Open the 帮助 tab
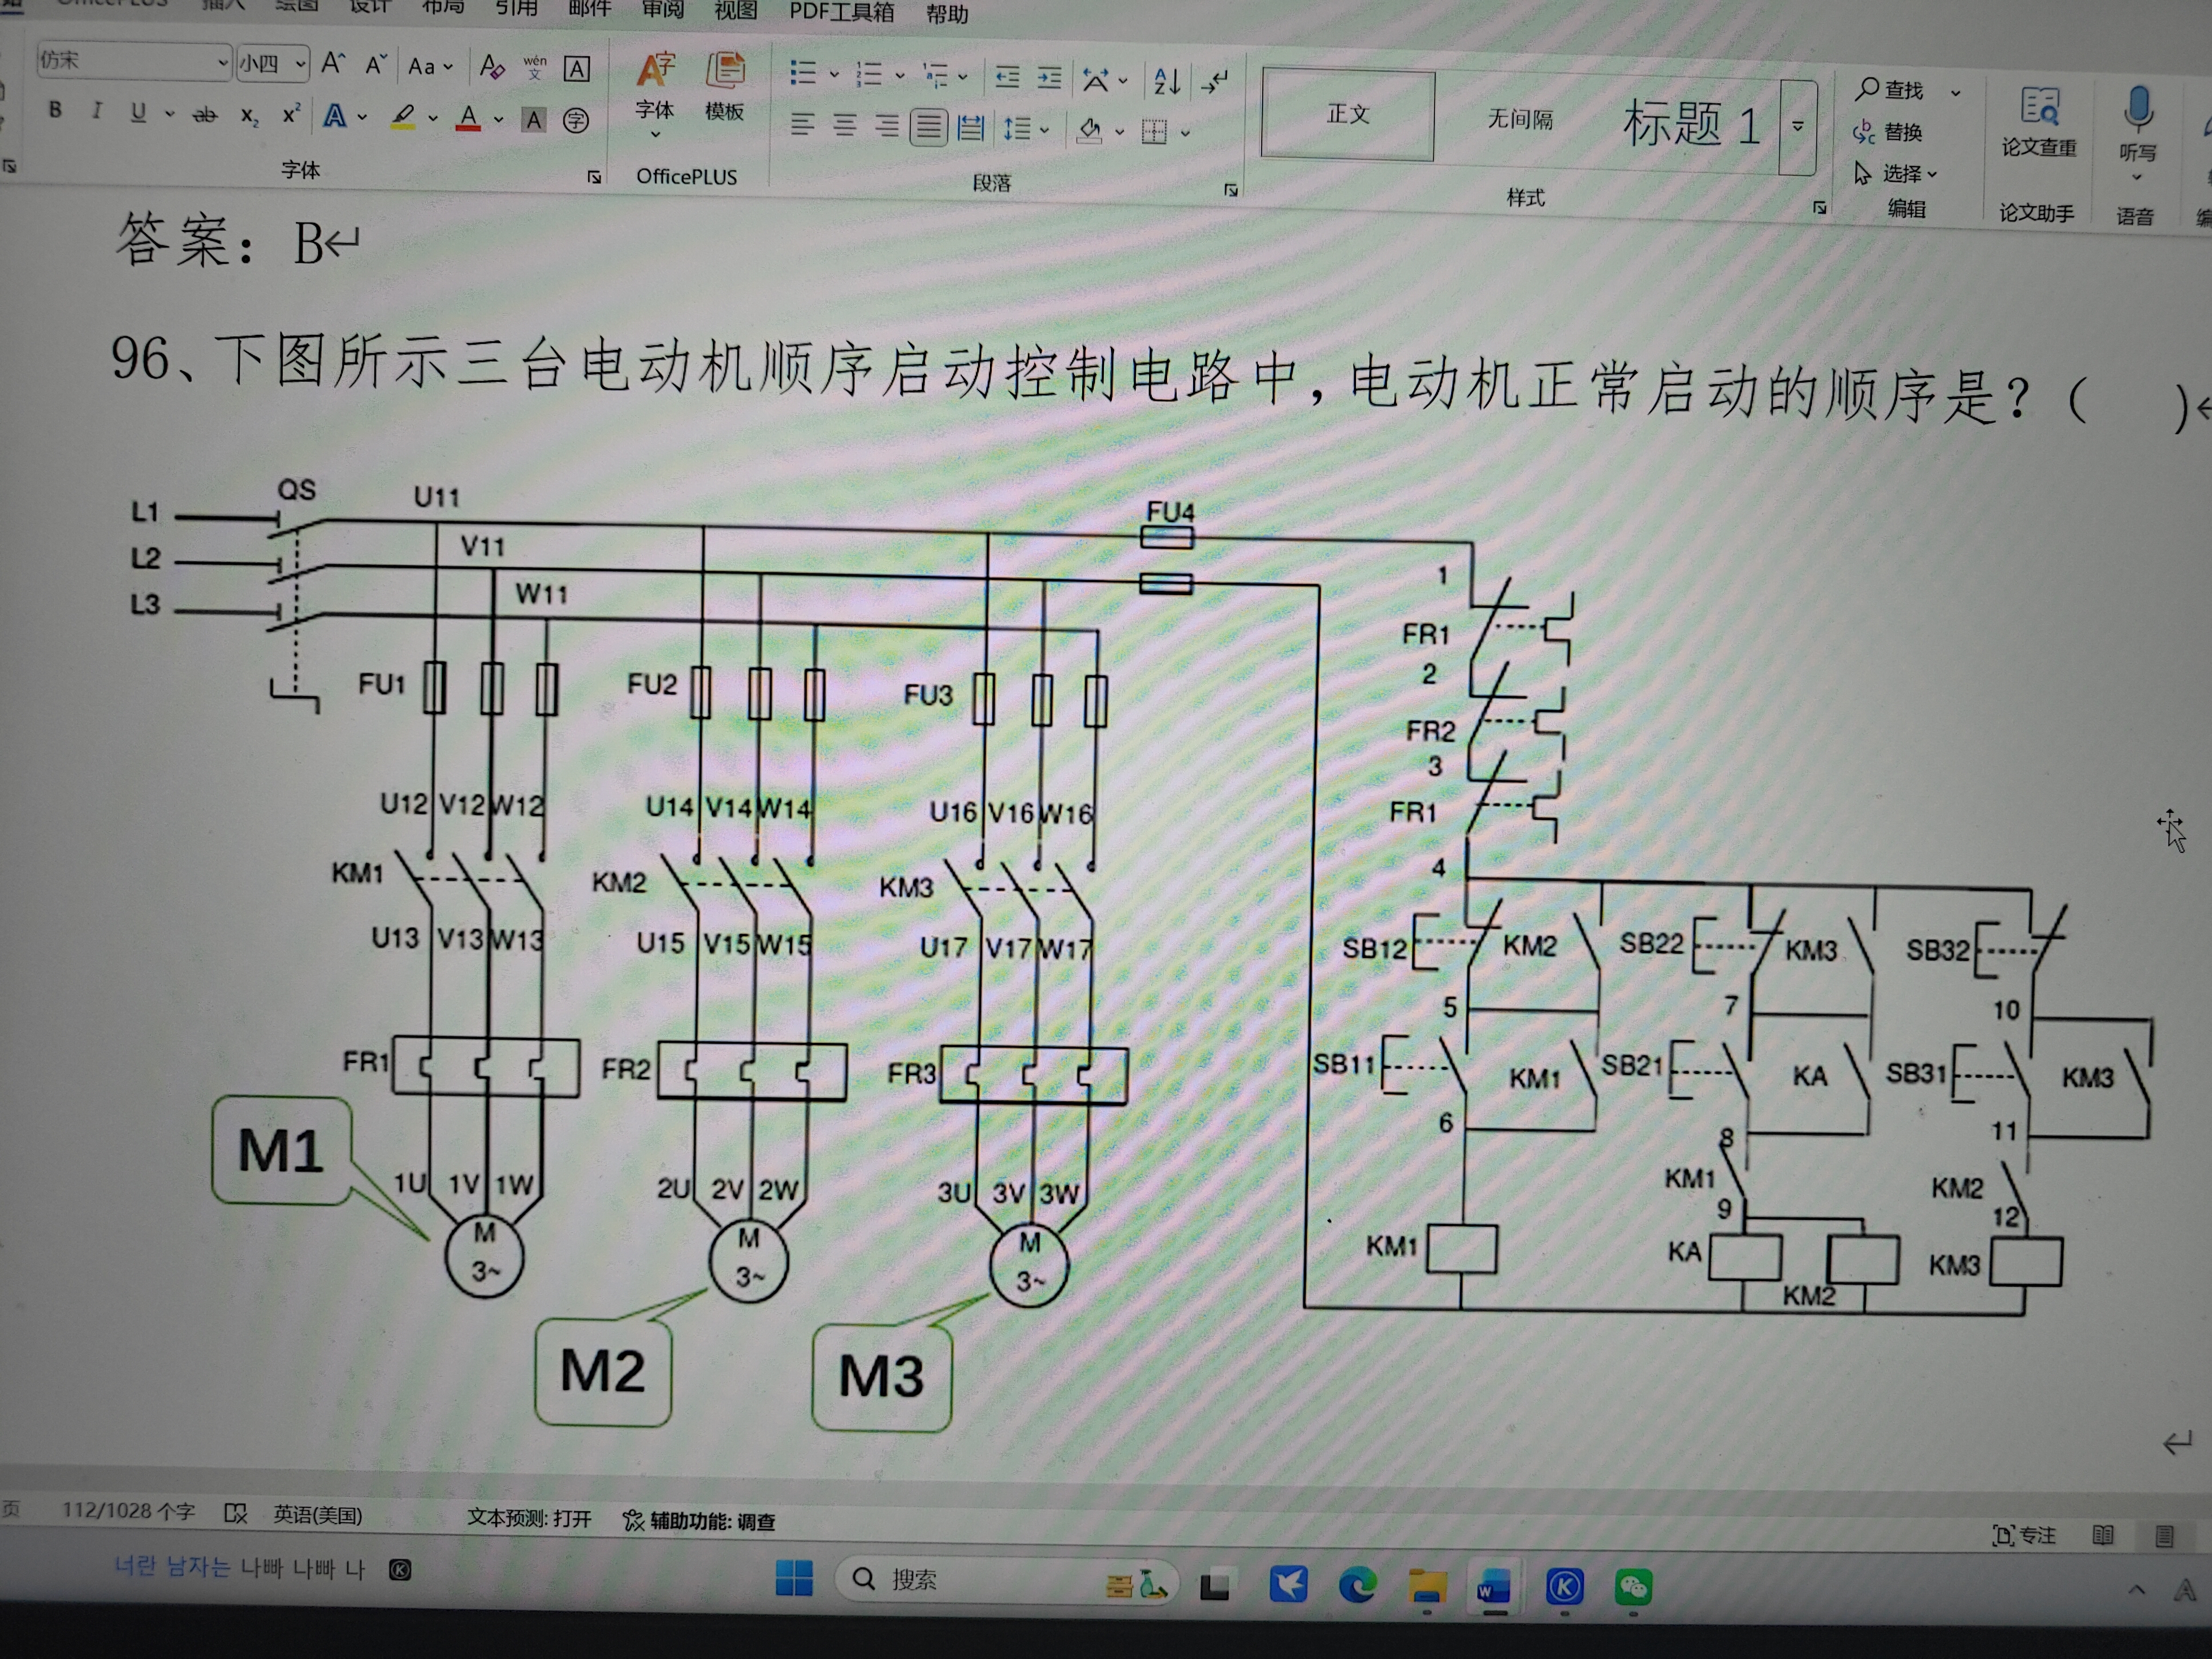The height and width of the screenshot is (1659, 2212). click(x=947, y=14)
